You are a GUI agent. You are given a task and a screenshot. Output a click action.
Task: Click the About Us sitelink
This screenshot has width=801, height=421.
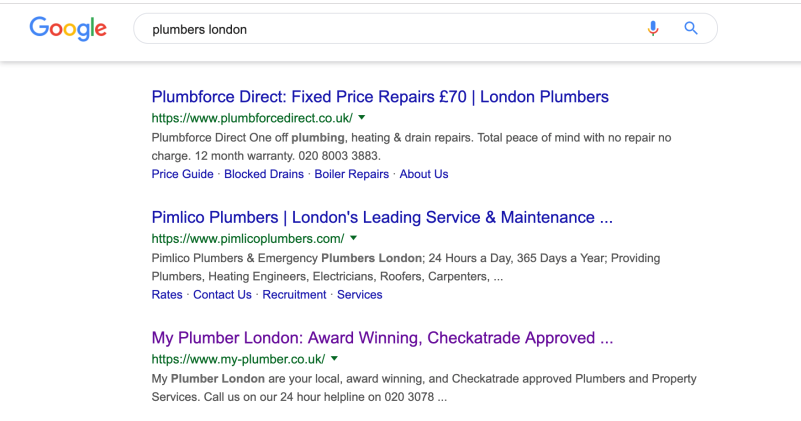tap(424, 174)
